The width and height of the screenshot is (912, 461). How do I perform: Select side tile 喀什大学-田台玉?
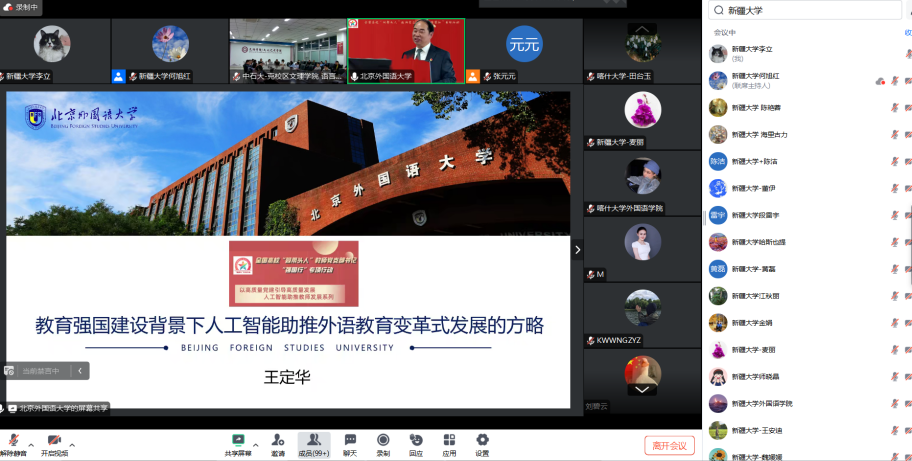tap(642, 51)
